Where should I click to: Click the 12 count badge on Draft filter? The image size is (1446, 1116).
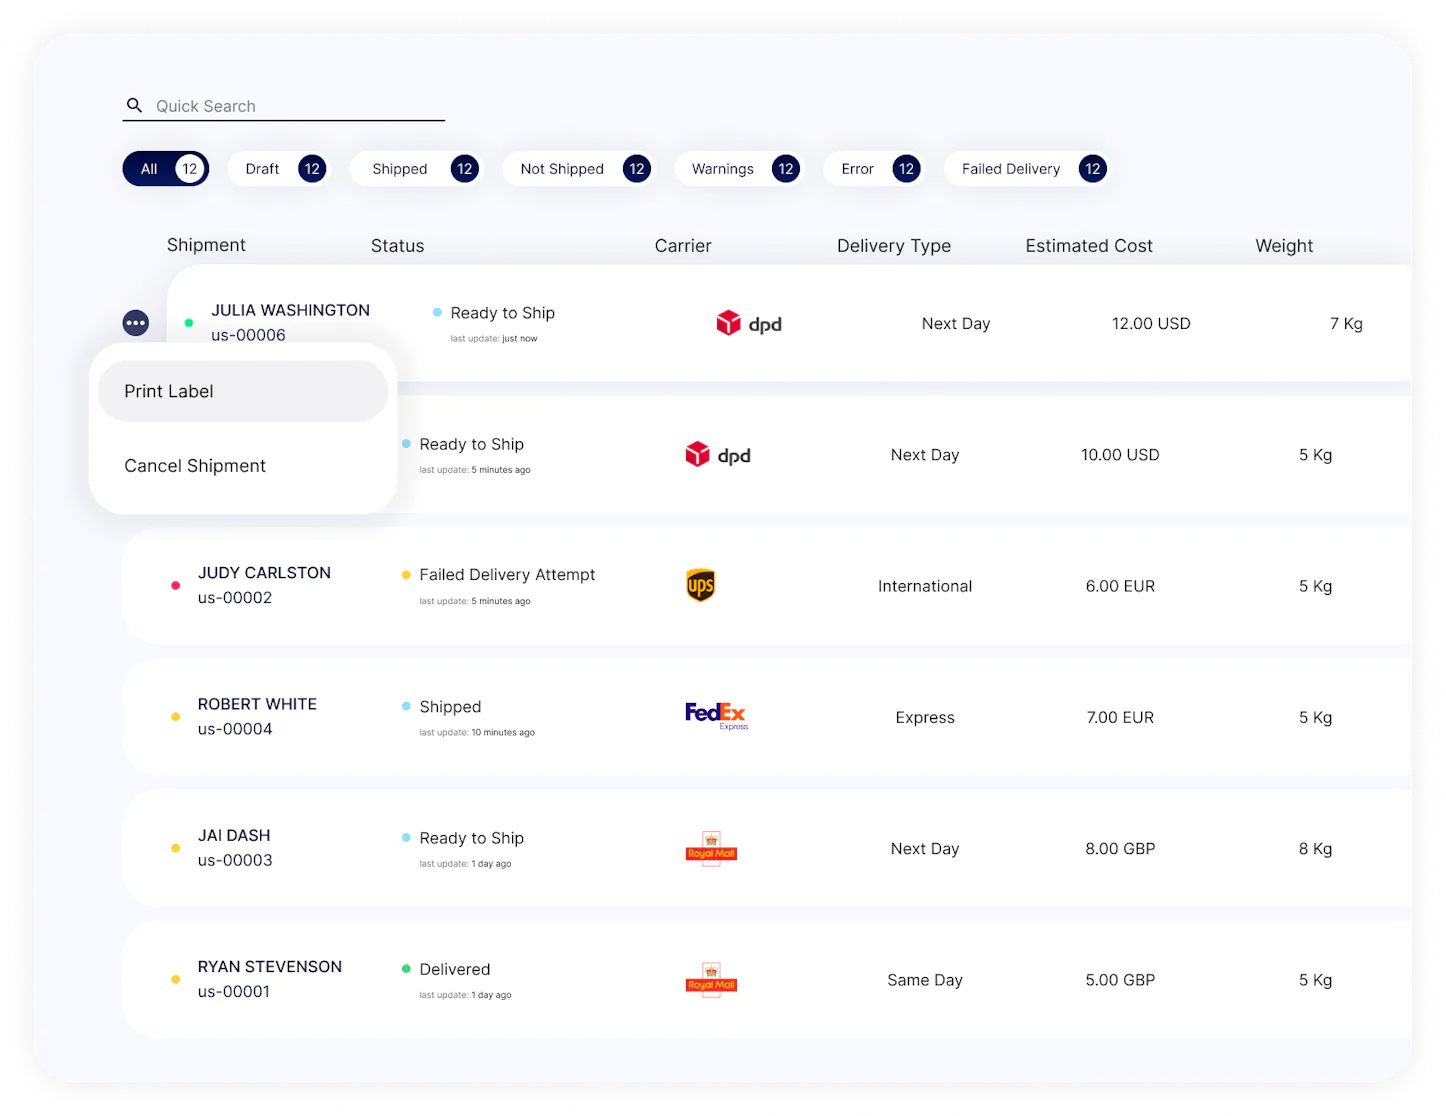coord(312,169)
